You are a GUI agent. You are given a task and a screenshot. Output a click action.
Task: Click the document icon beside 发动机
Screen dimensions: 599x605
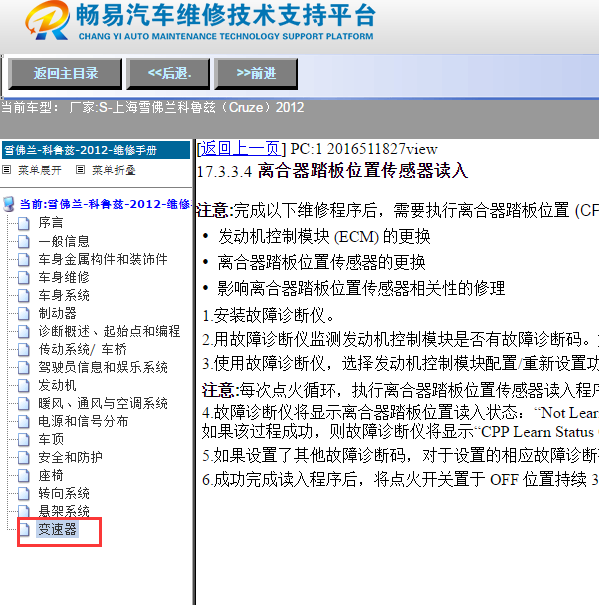click(x=24, y=385)
